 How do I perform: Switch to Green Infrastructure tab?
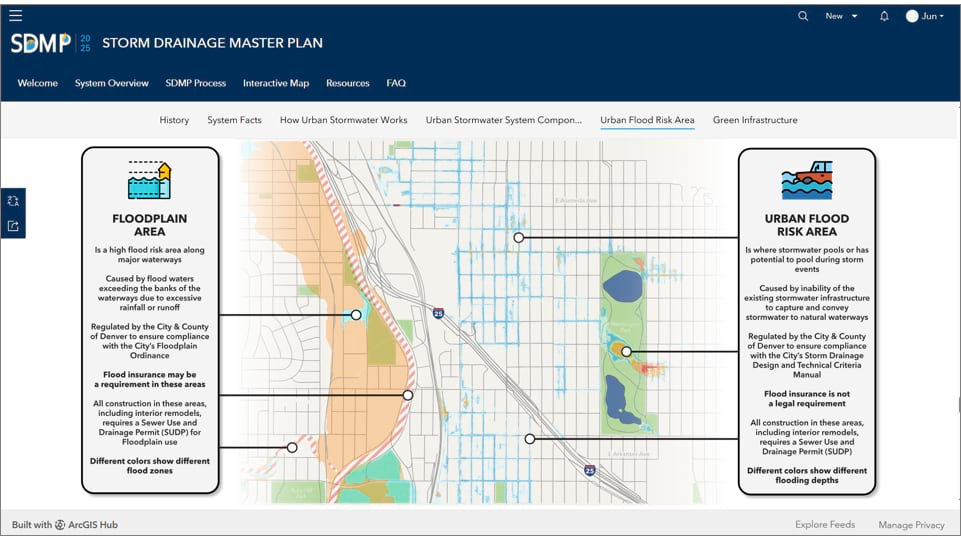point(755,120)
